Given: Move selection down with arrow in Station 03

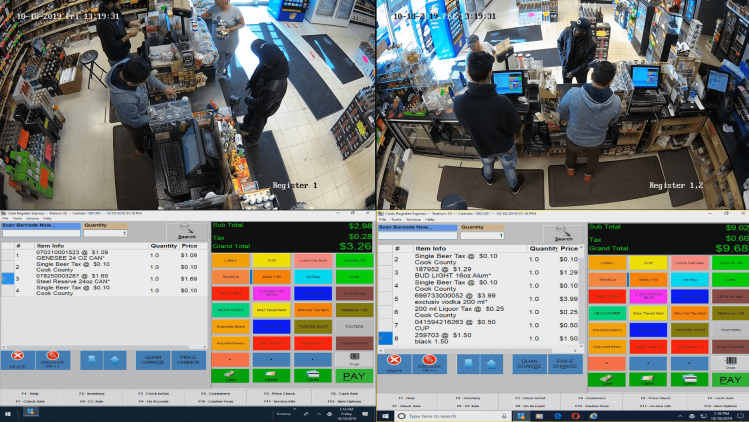Looking at the screenshot, I should click(468, 364).
